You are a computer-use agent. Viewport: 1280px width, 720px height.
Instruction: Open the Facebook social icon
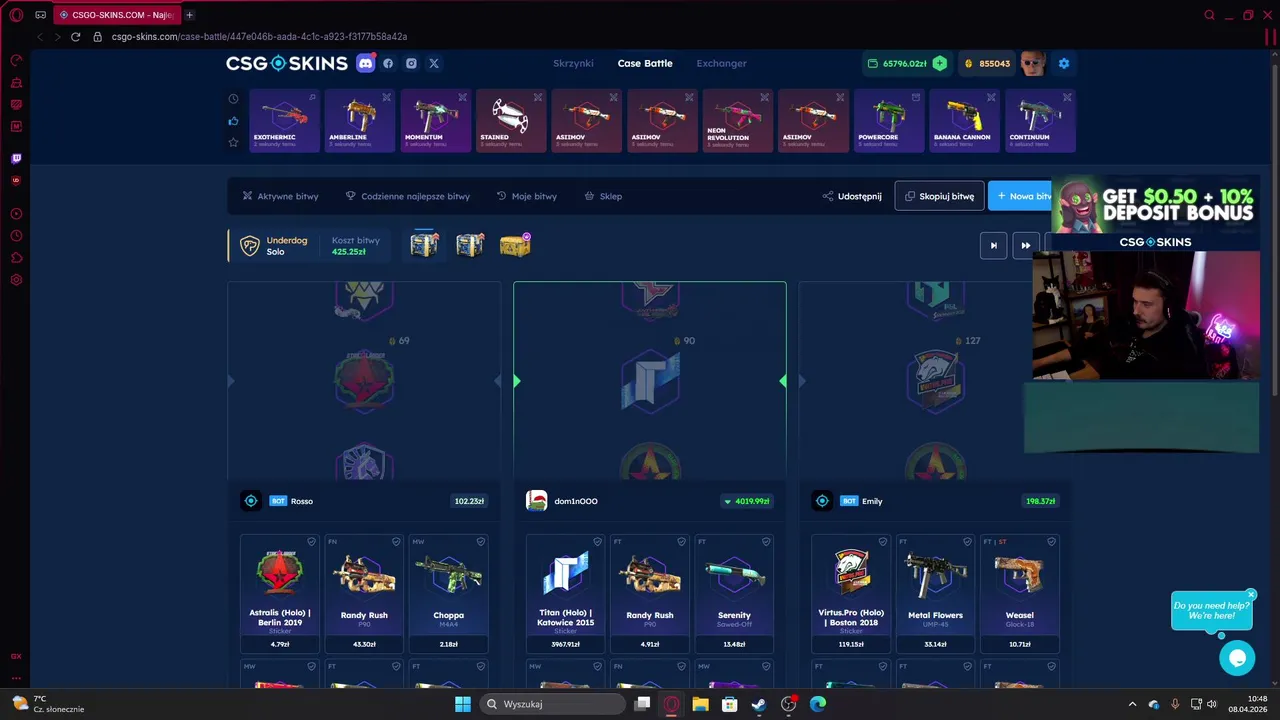(389, 63)
